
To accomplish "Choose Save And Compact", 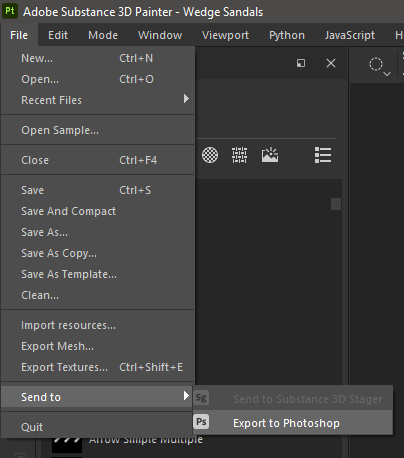I will coord(98,211).
